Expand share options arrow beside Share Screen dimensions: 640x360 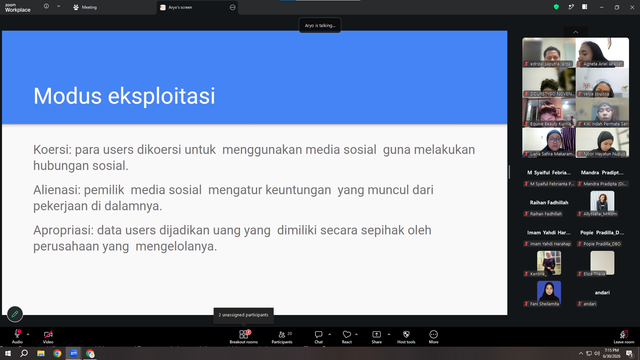point(389,334)
